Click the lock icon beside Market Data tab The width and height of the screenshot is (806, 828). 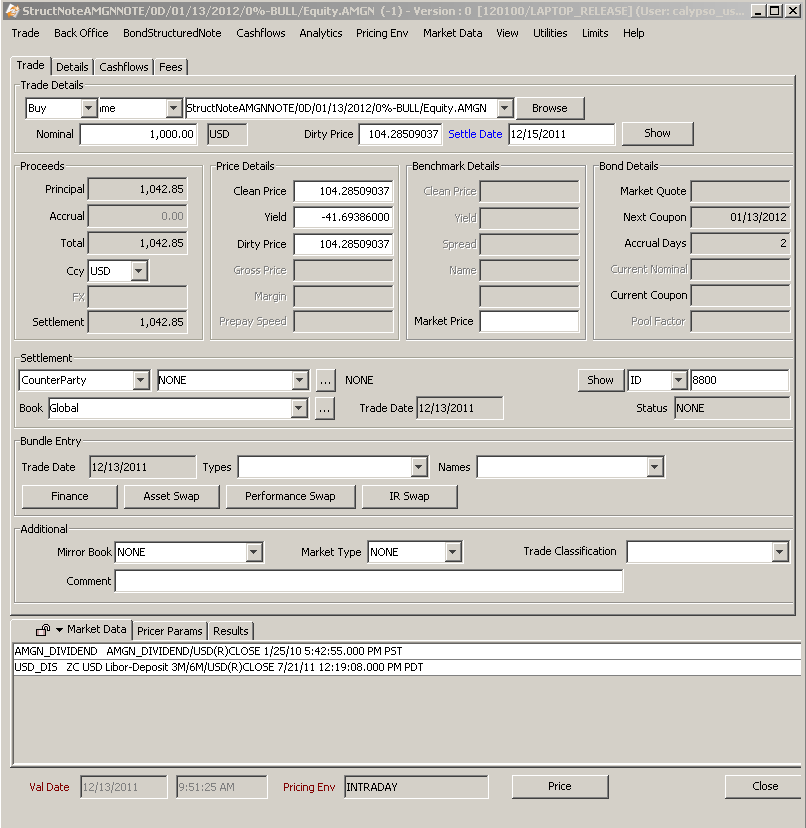coord(43,630)
